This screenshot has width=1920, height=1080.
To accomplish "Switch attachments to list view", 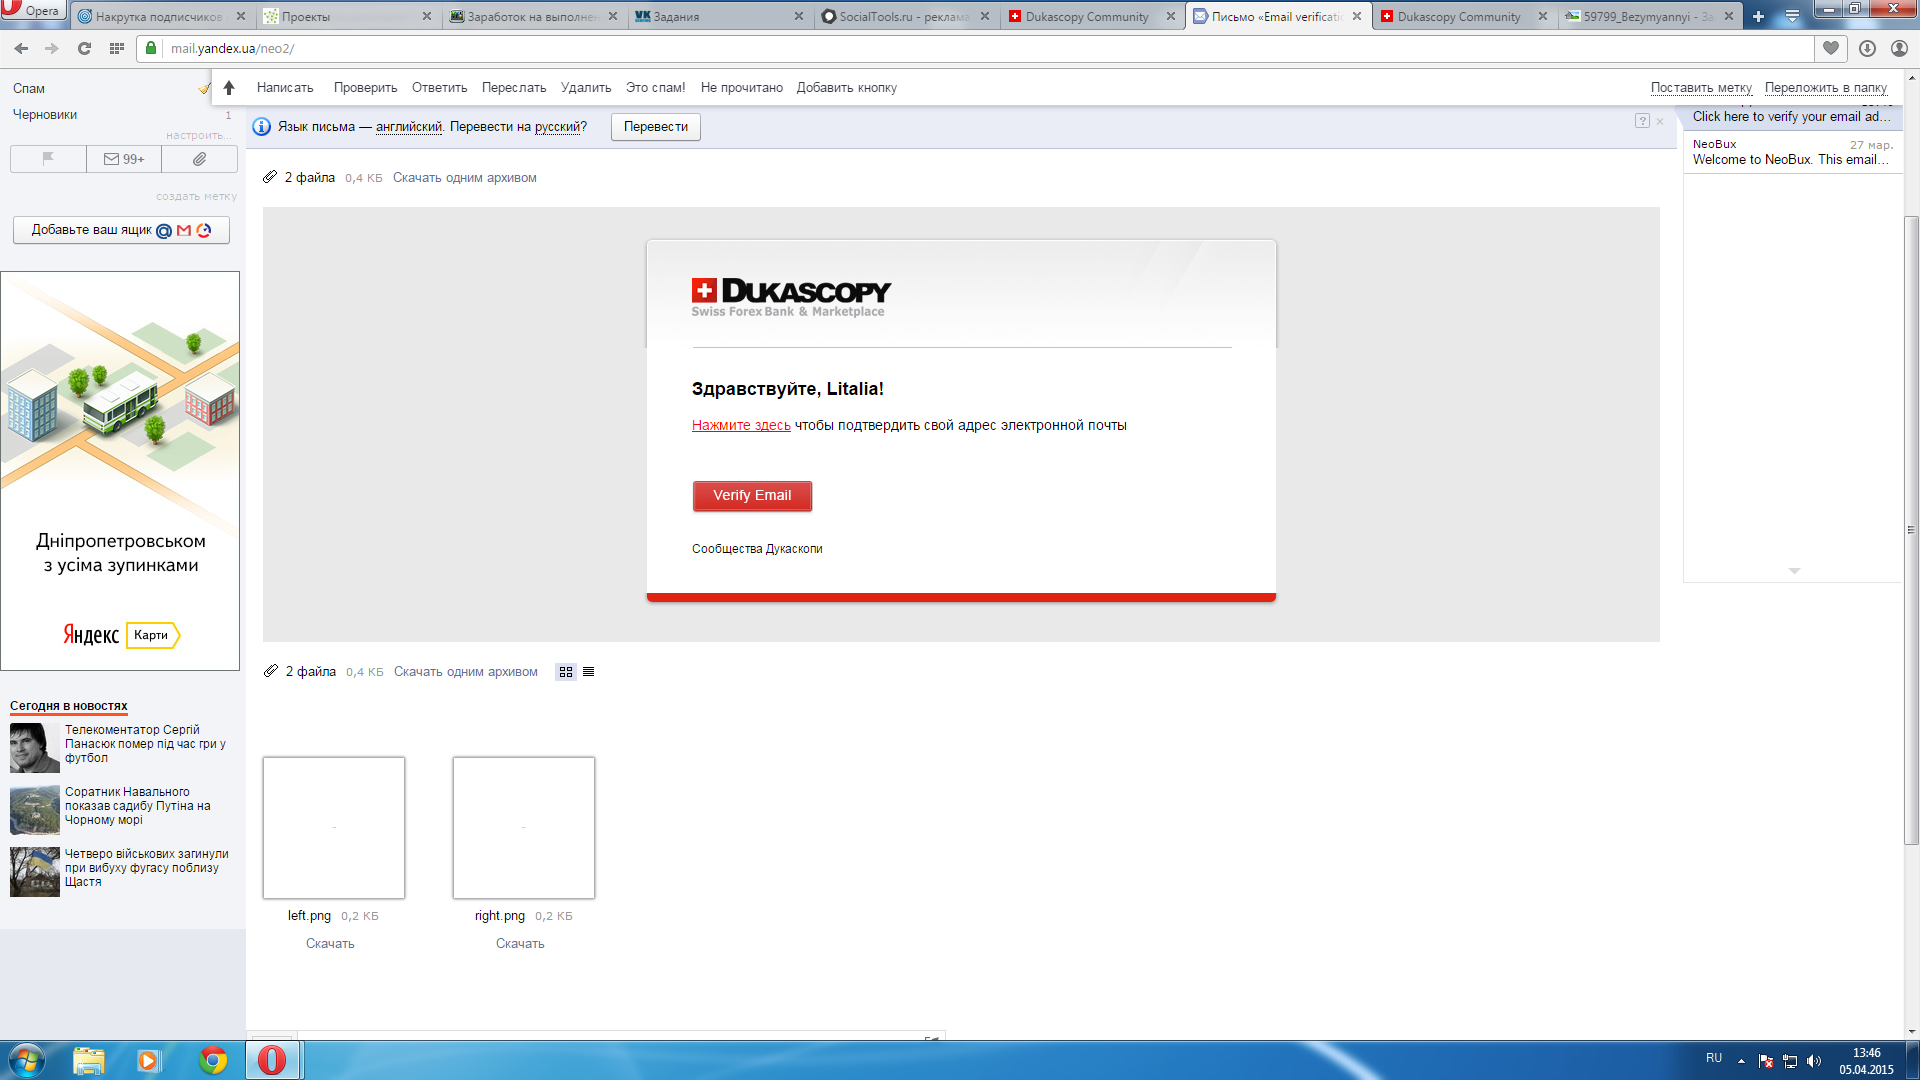I will pos(589,672).
